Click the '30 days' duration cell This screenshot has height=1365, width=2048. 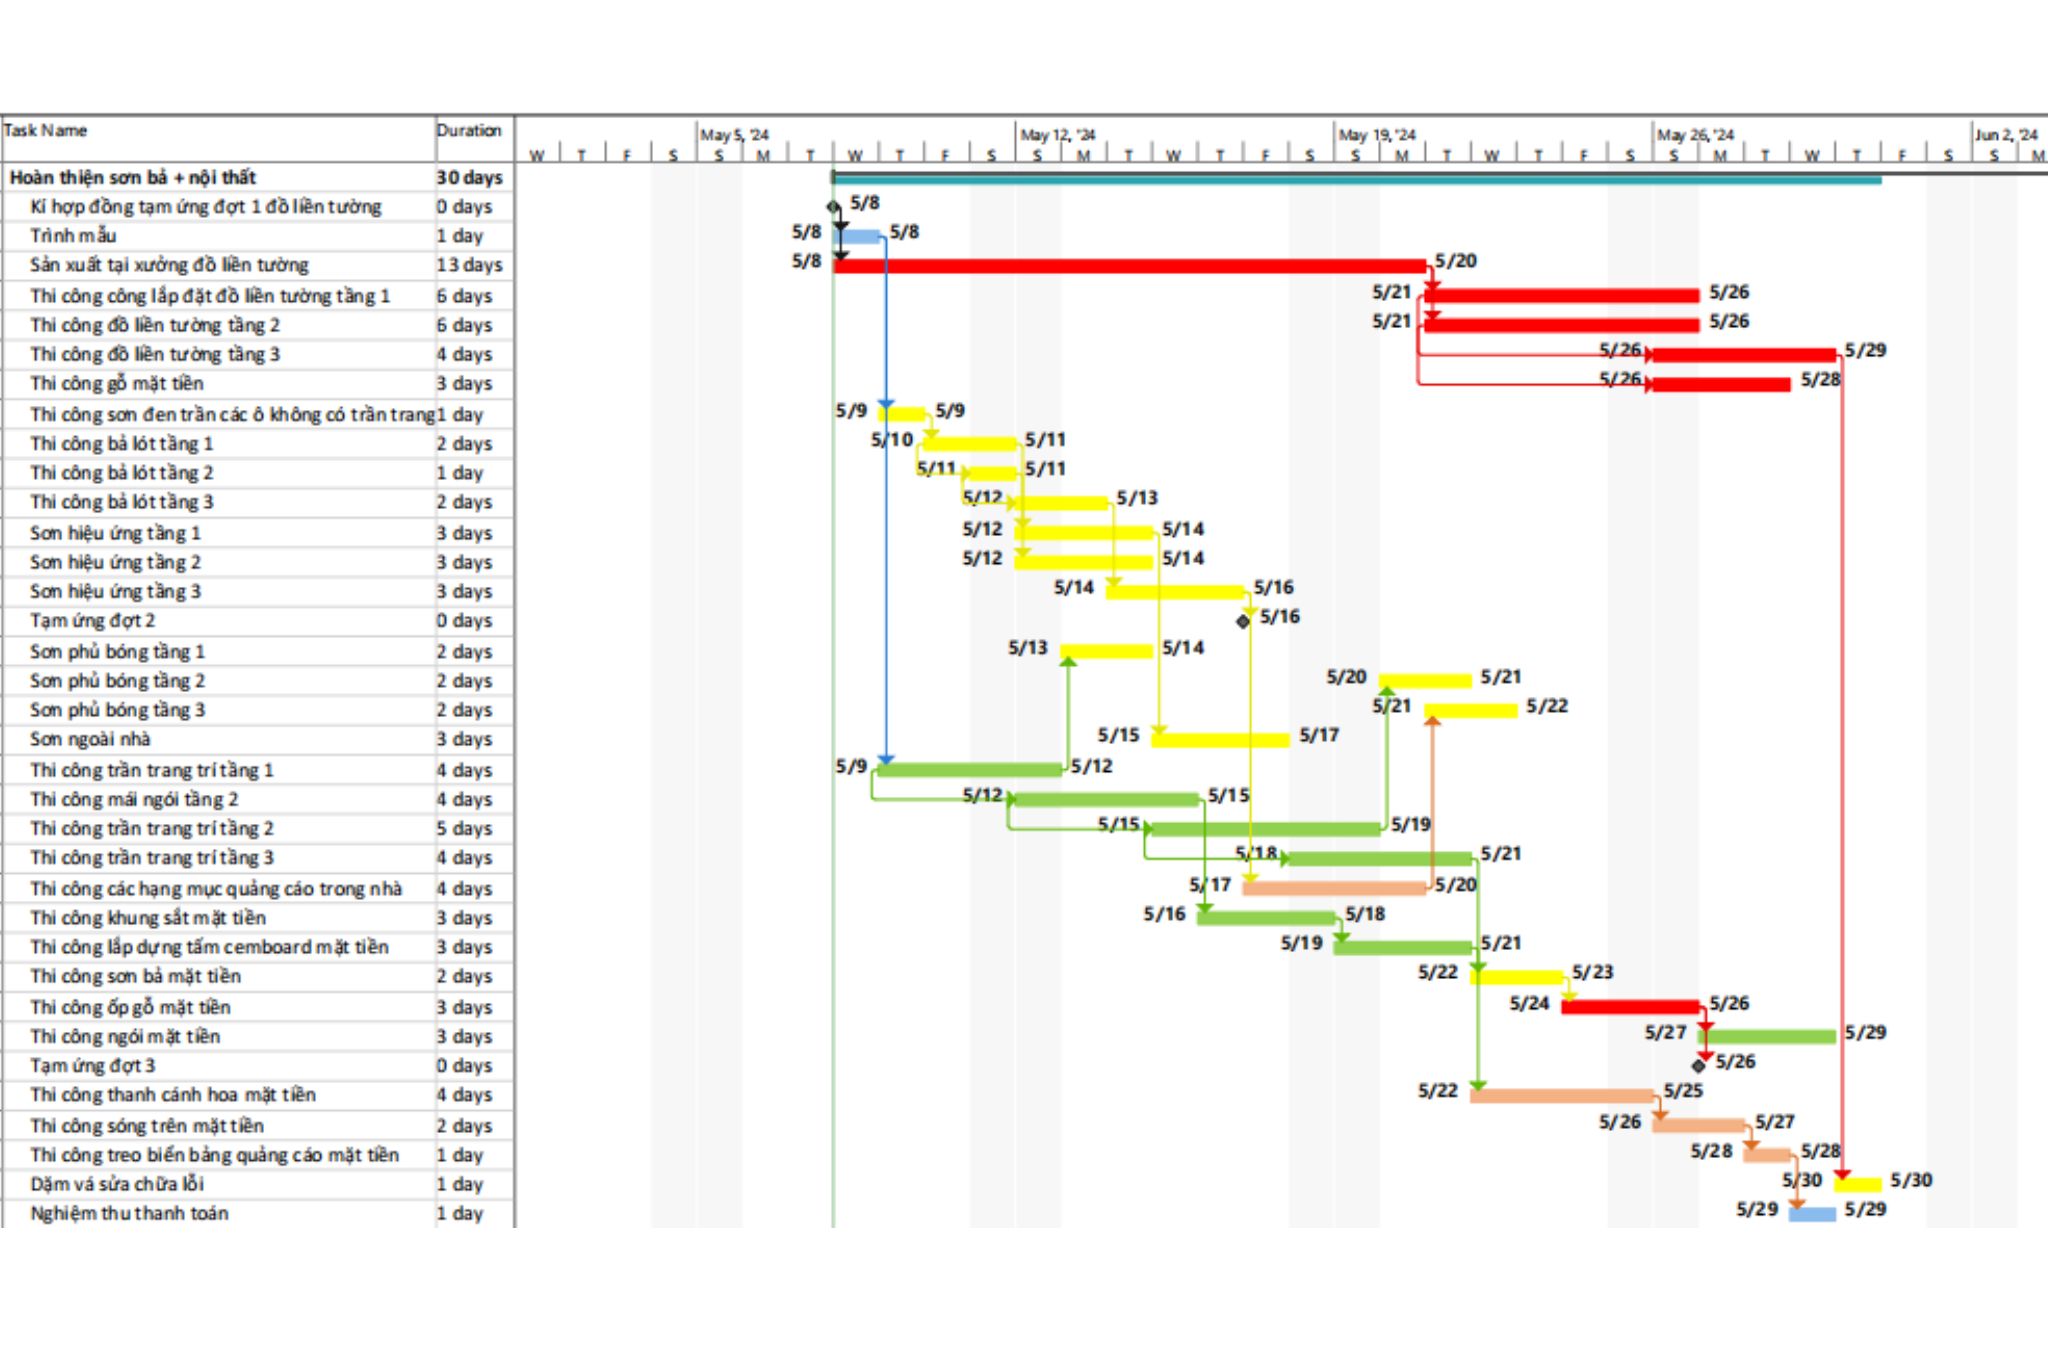(x=469, y=178)
